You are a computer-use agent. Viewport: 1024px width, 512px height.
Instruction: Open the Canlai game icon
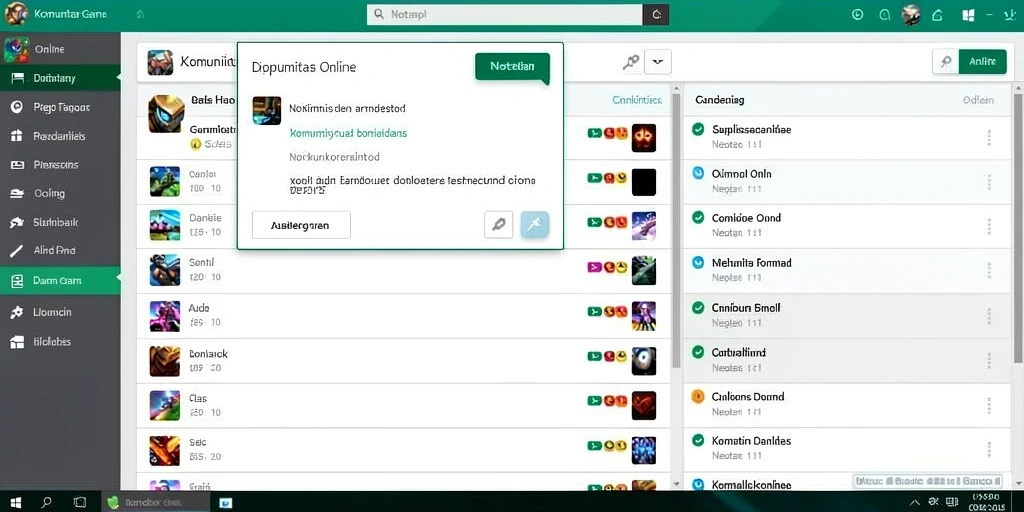165,181
